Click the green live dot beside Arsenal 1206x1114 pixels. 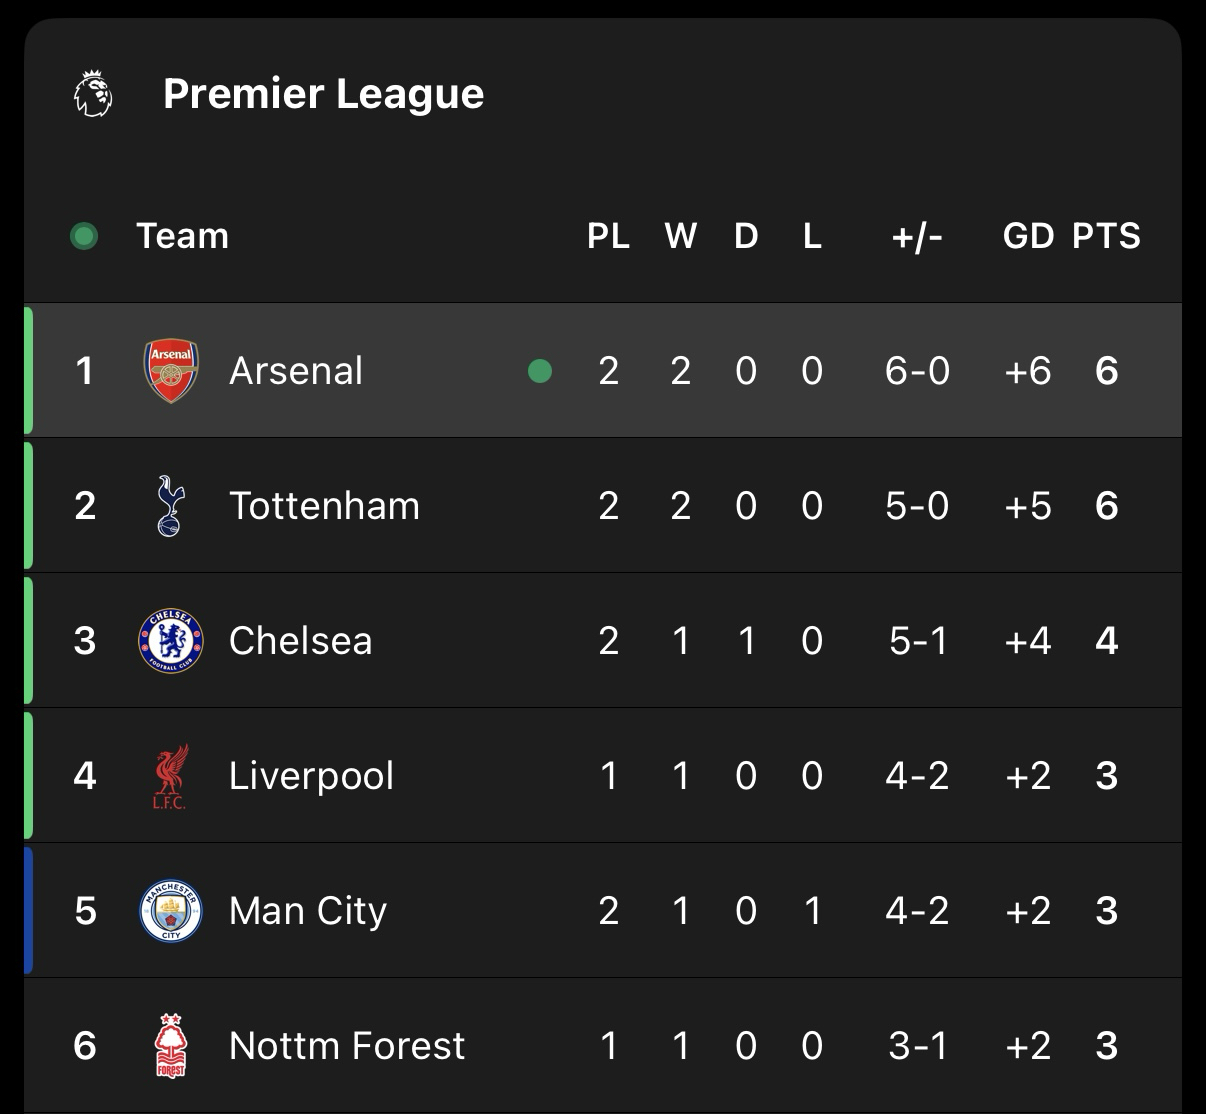(x=540, y=372)
